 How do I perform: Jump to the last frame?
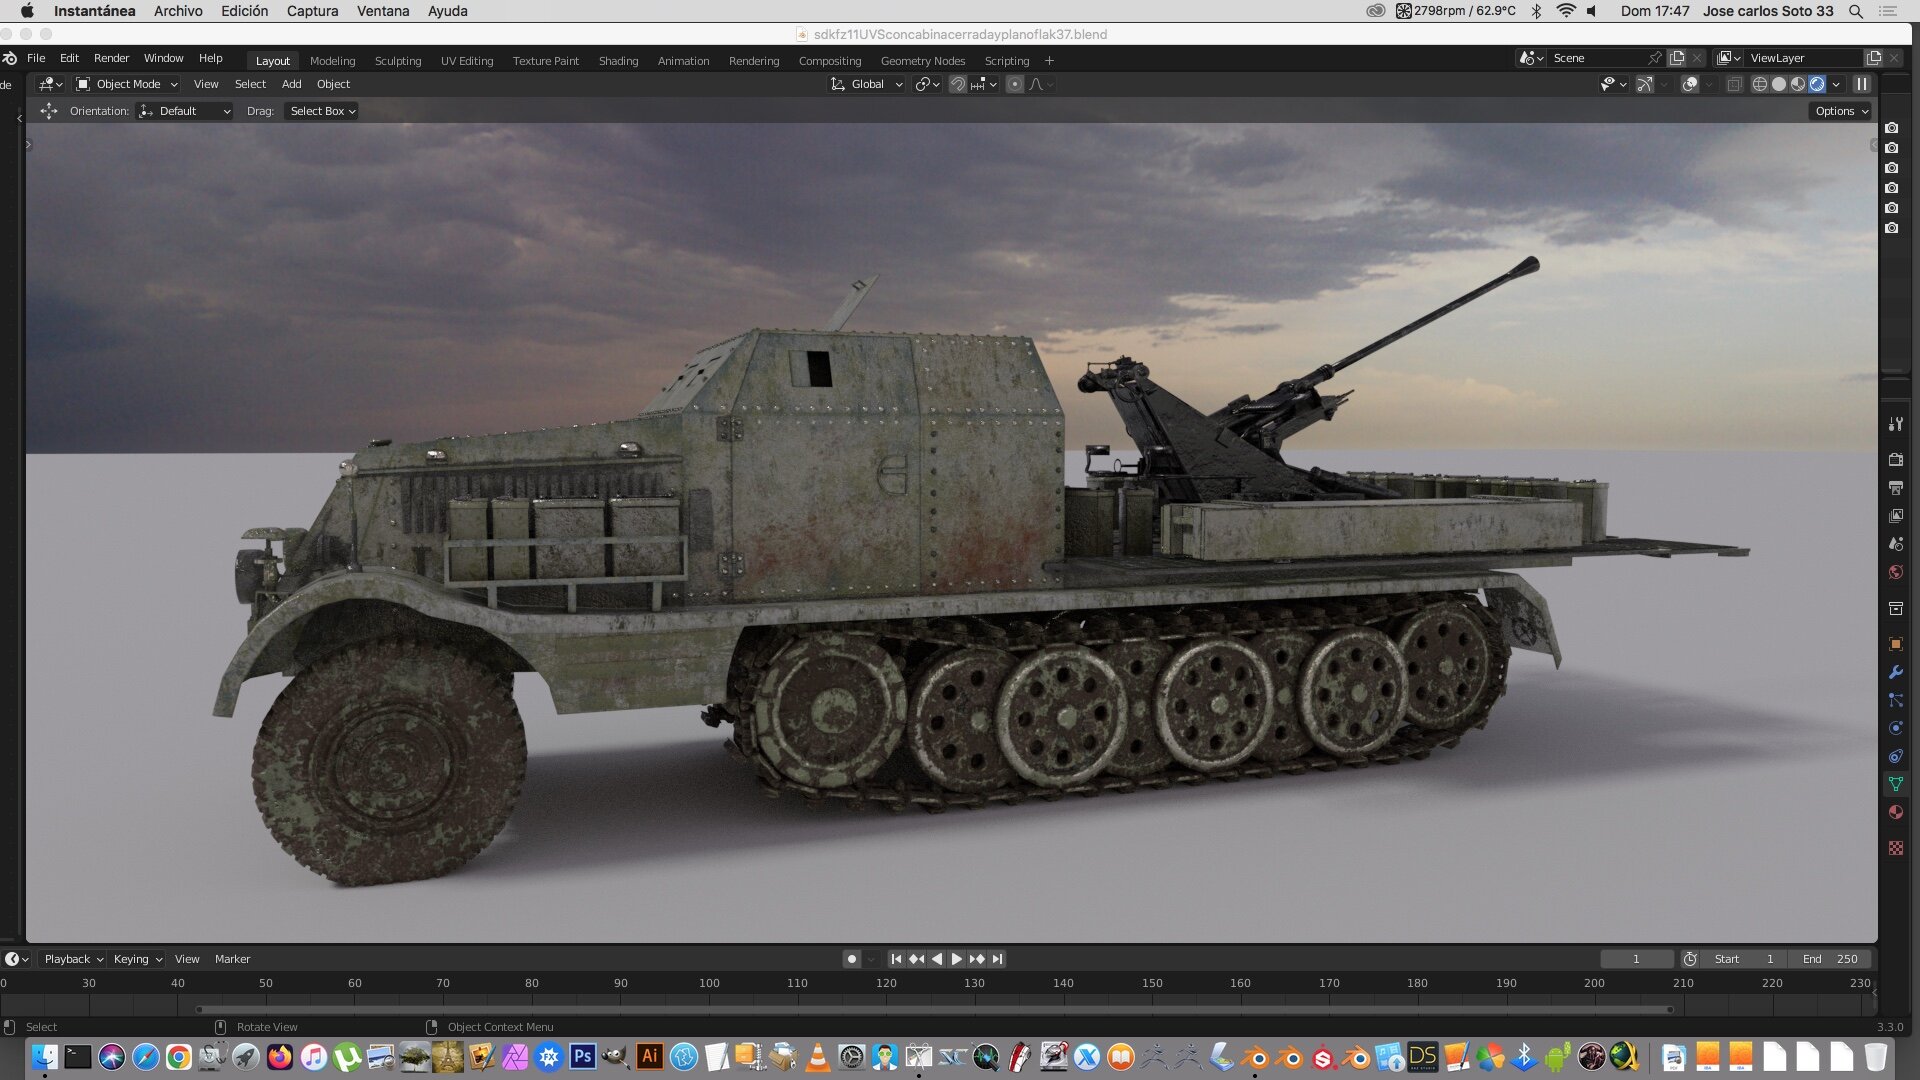click(997, 959)
